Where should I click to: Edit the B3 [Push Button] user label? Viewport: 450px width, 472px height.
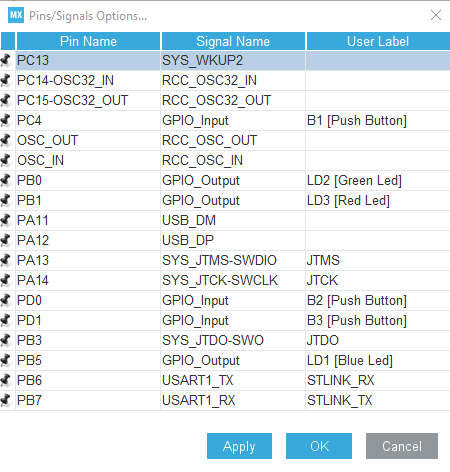click(x=378, y=320)
